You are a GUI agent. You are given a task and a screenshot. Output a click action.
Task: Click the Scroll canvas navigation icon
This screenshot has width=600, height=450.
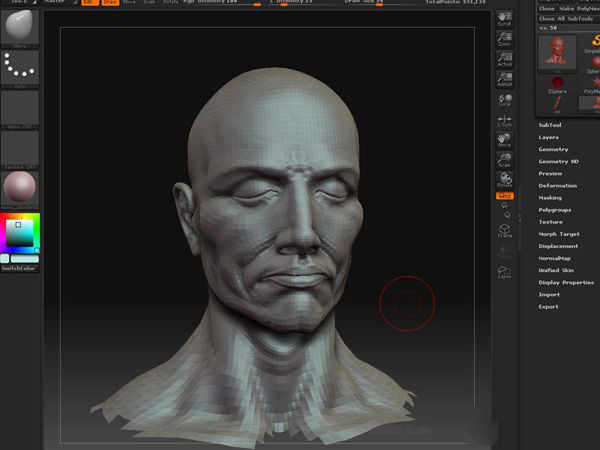tap(505, 19)
